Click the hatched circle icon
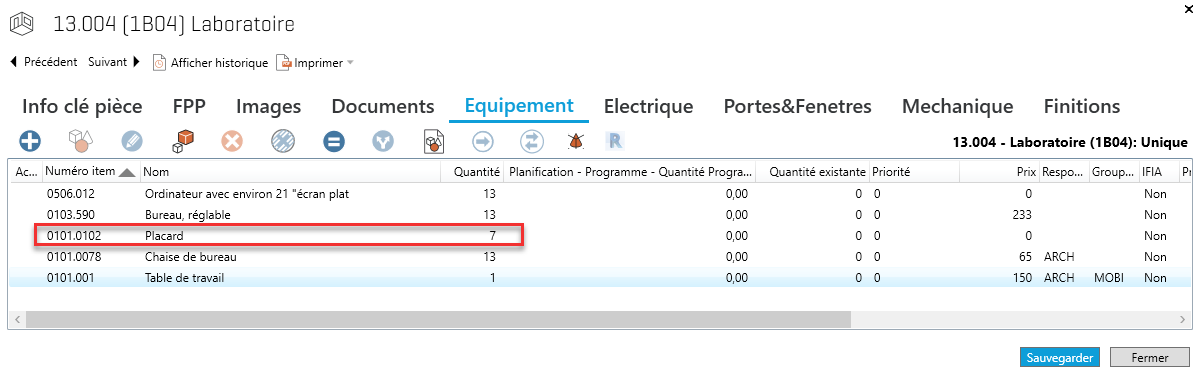Viewport: 1200px width, 377px height. click(x=283, y=142)
